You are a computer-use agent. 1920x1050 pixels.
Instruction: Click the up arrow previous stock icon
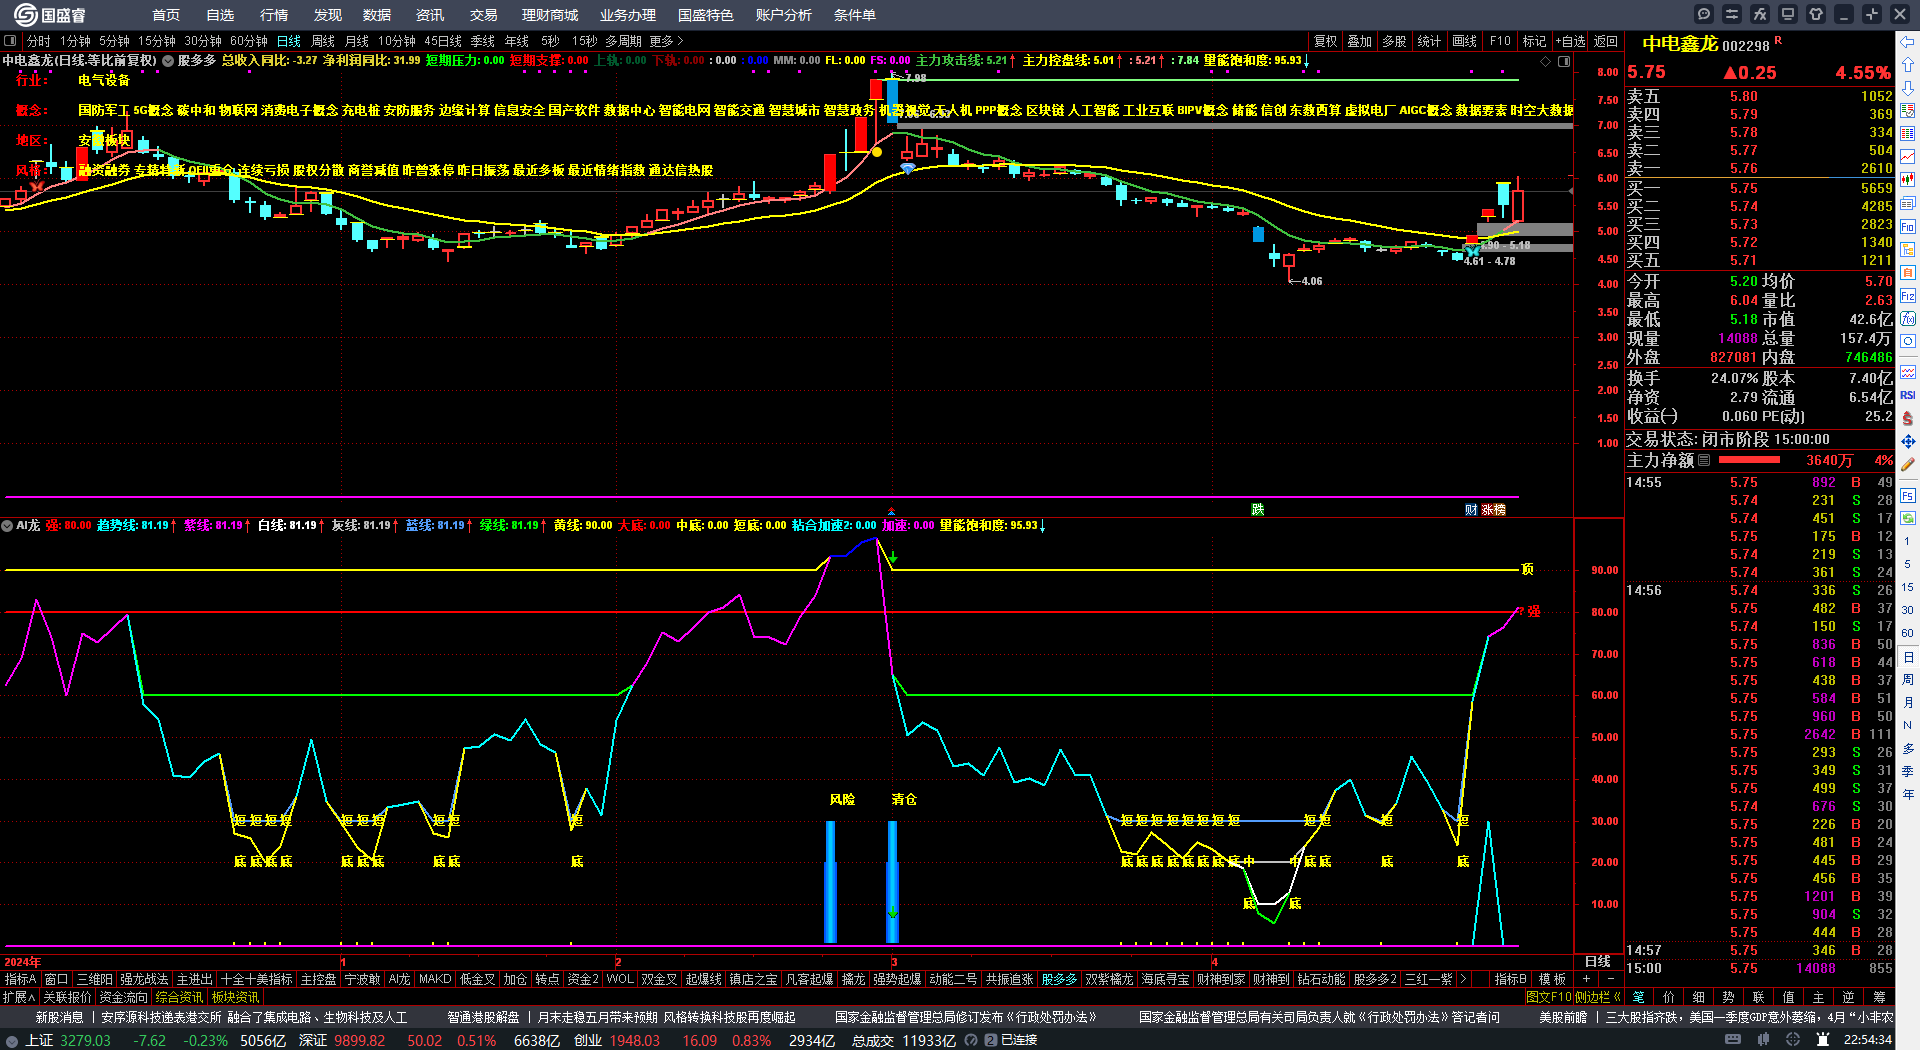pos(1908,65)
